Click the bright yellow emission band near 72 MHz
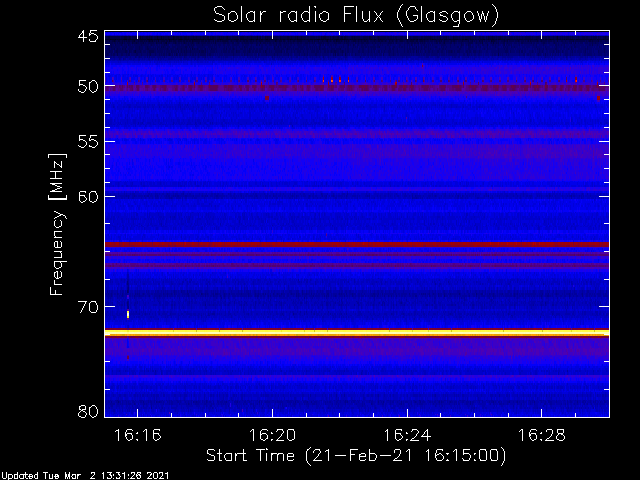 coord(357,333)
